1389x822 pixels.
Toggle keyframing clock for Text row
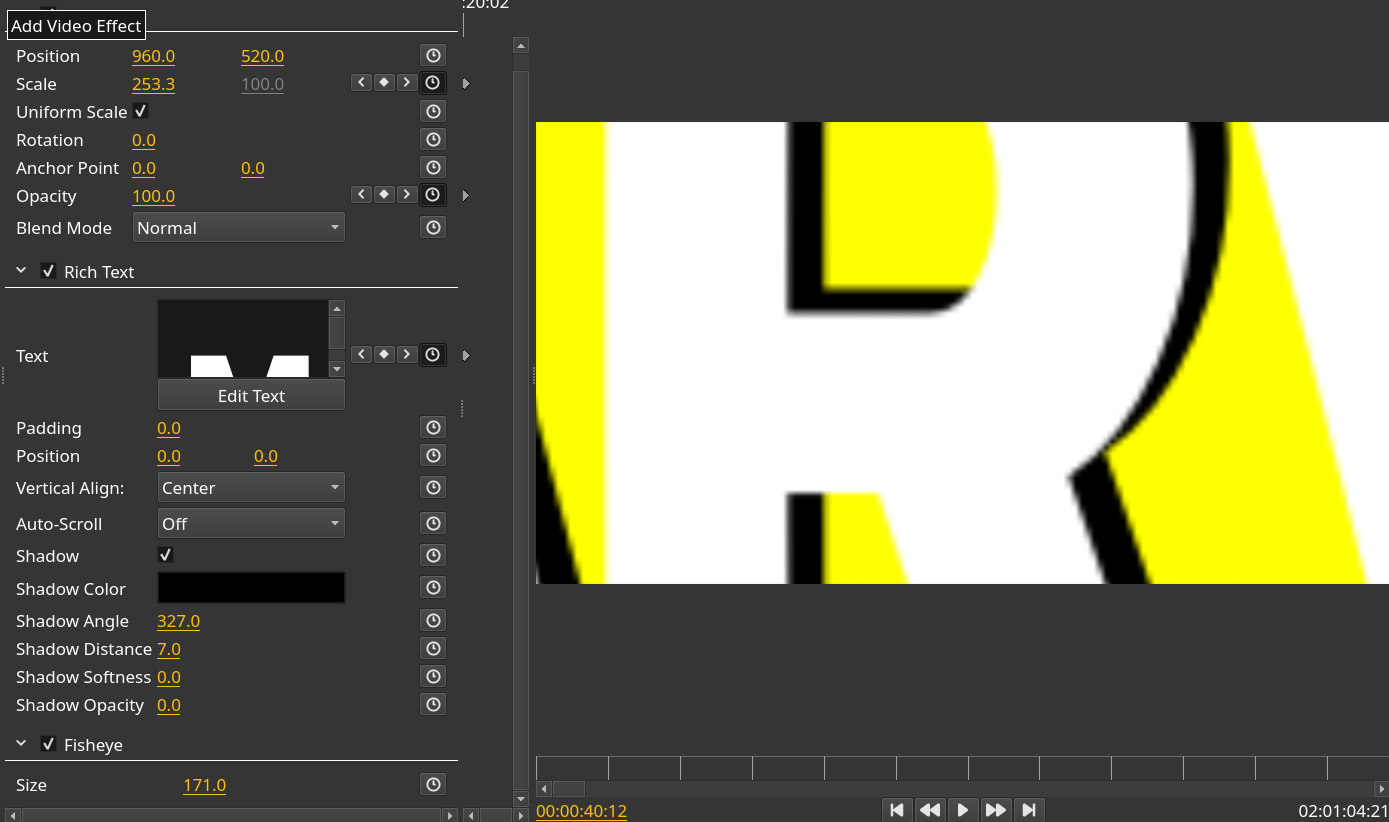tap(433, 355)
